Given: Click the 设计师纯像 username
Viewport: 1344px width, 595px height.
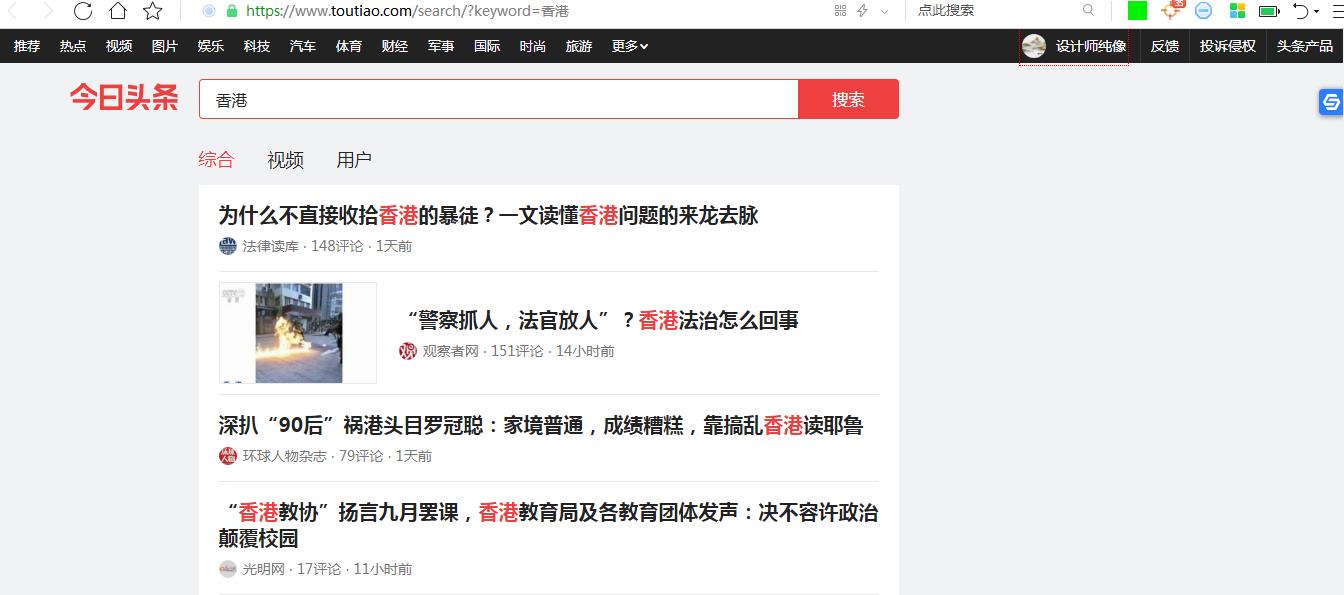Looking at the screenshot, I should coord(1091,46).
